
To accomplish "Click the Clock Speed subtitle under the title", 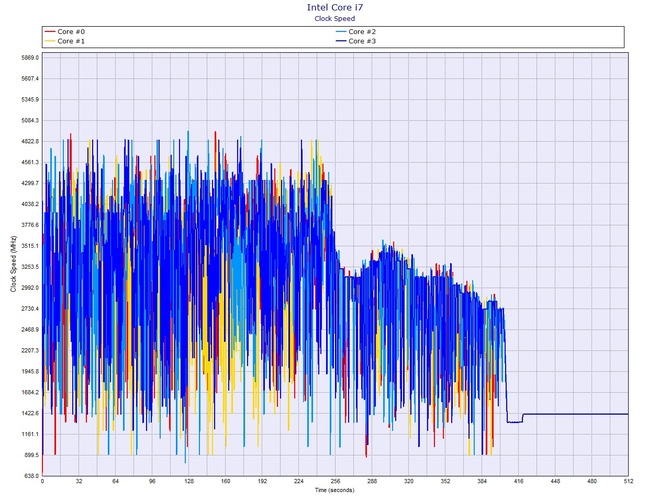I will click(x=335, y=18).
